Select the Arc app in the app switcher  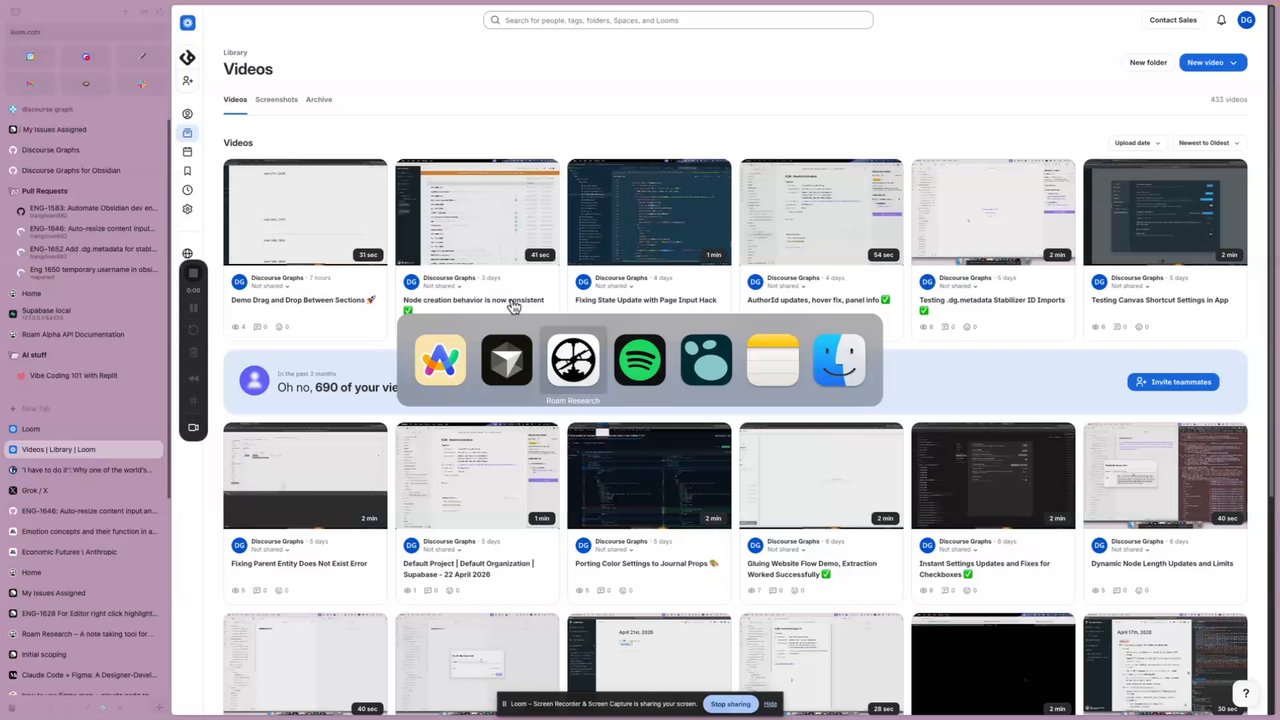pyautogui.click(x=440, y=360)
